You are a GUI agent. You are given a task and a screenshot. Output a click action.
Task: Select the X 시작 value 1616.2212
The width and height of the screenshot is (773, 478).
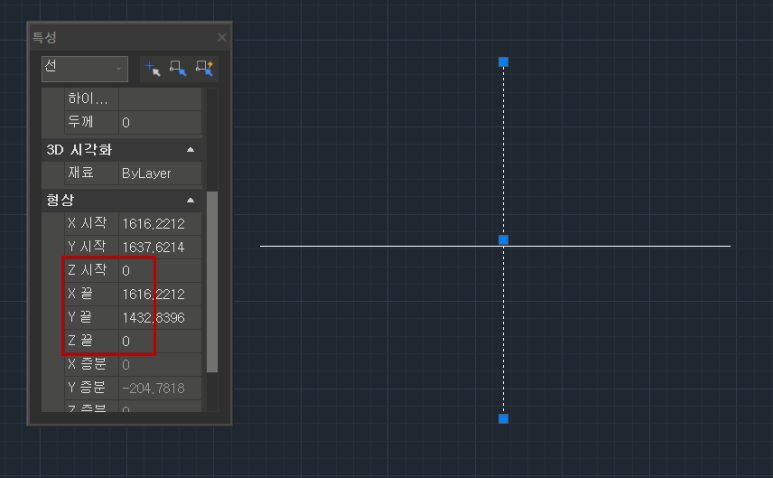pyautogui.click(x=160, y=224)
